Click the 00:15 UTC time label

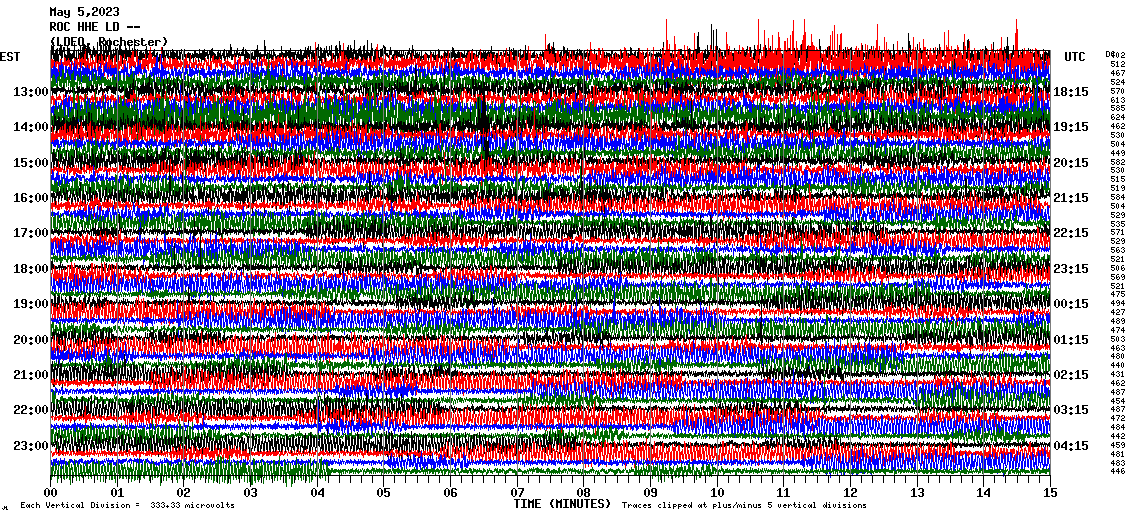pyautogui.click(x=1071, y=304)
